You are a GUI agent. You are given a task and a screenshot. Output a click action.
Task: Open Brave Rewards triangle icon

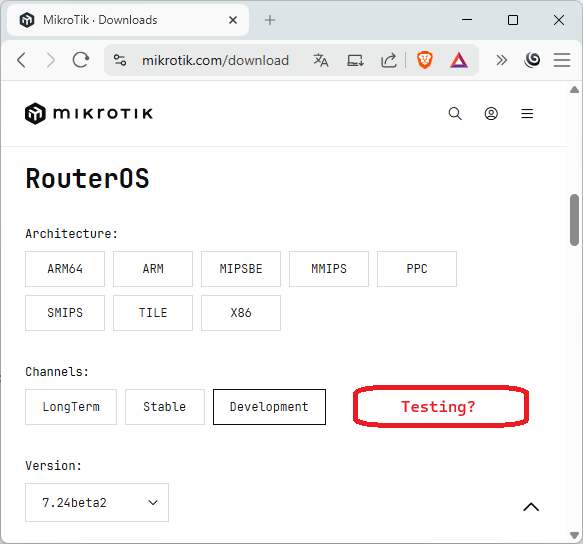[x=459, y=60]
